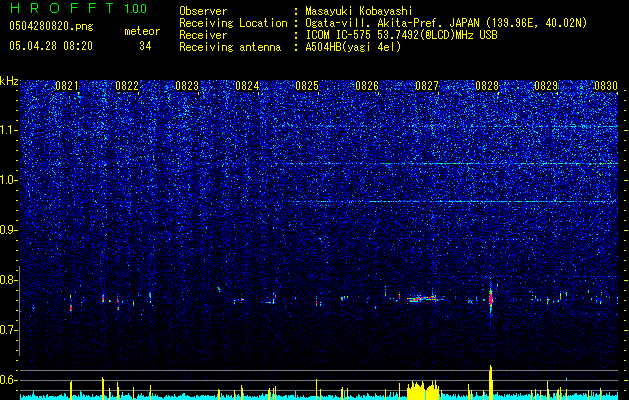Viewport: 629px width, 400px height.
Task: Click the meteor label
Action: tap(142, 31)
